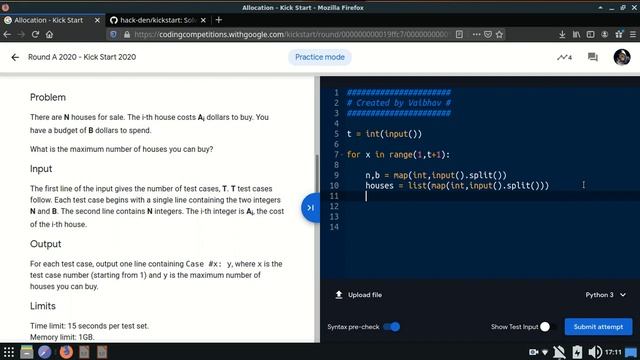Open the scoreboard rank icon
Viewport: 640px width, 360px height.
564,57
